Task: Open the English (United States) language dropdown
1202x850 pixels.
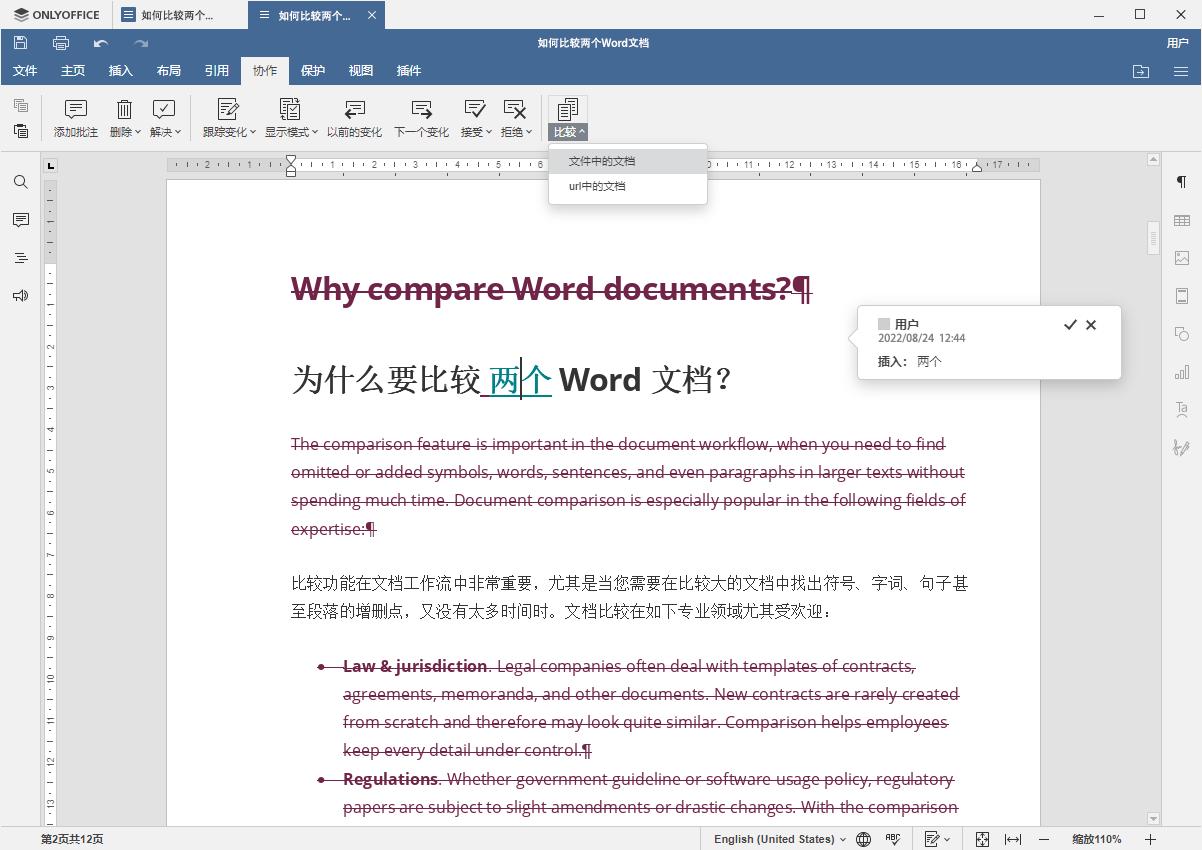Action: (x=778, y=839)
